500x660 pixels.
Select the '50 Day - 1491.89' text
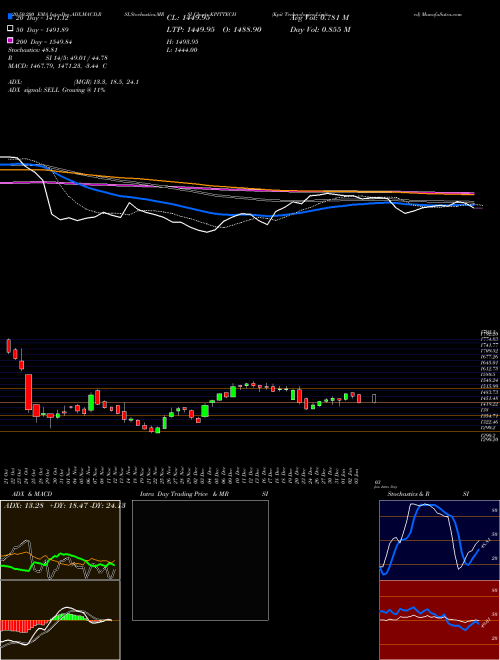pos(42,30)
